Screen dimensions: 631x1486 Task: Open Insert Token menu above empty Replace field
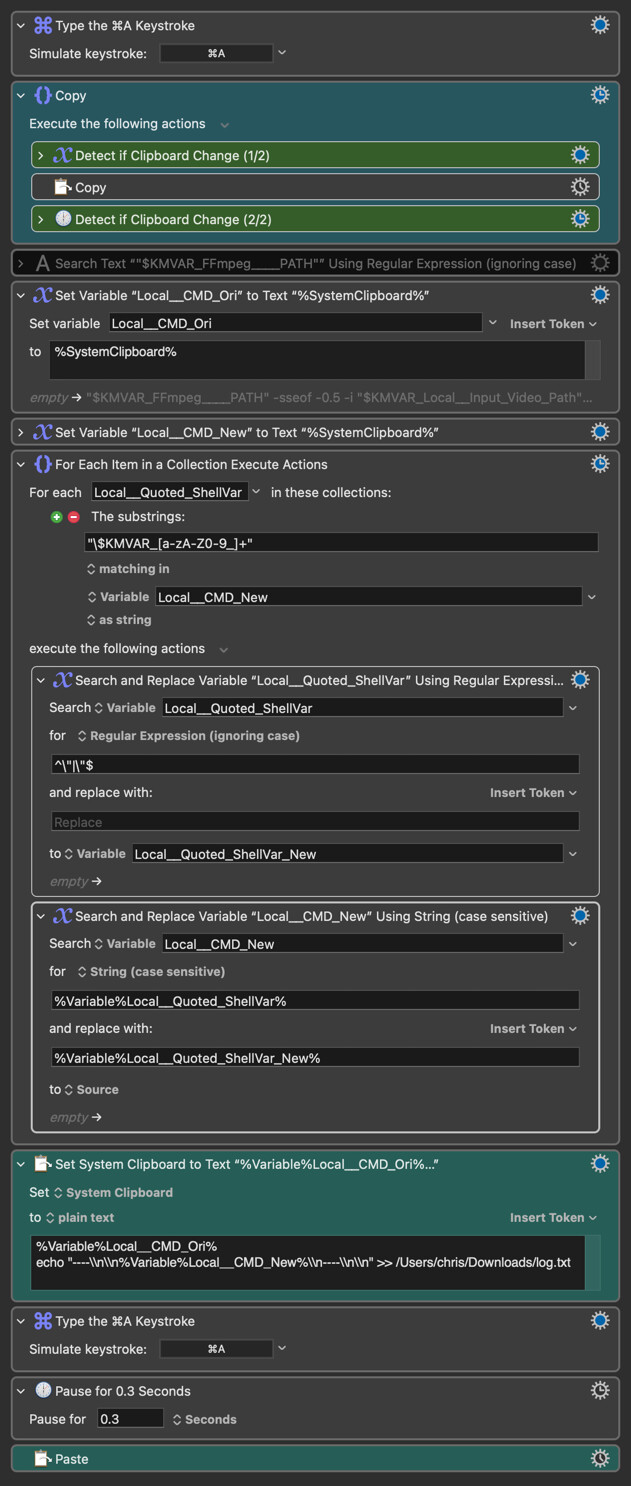click(533, 793)
